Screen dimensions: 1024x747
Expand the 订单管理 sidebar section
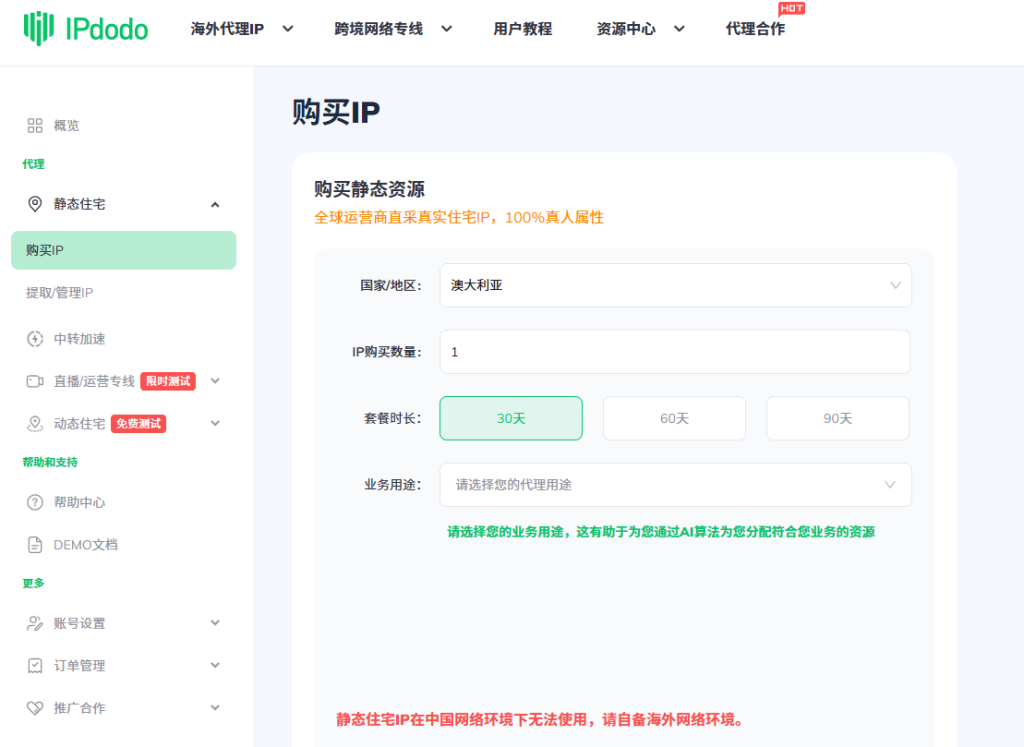click(x=122, y=666)
